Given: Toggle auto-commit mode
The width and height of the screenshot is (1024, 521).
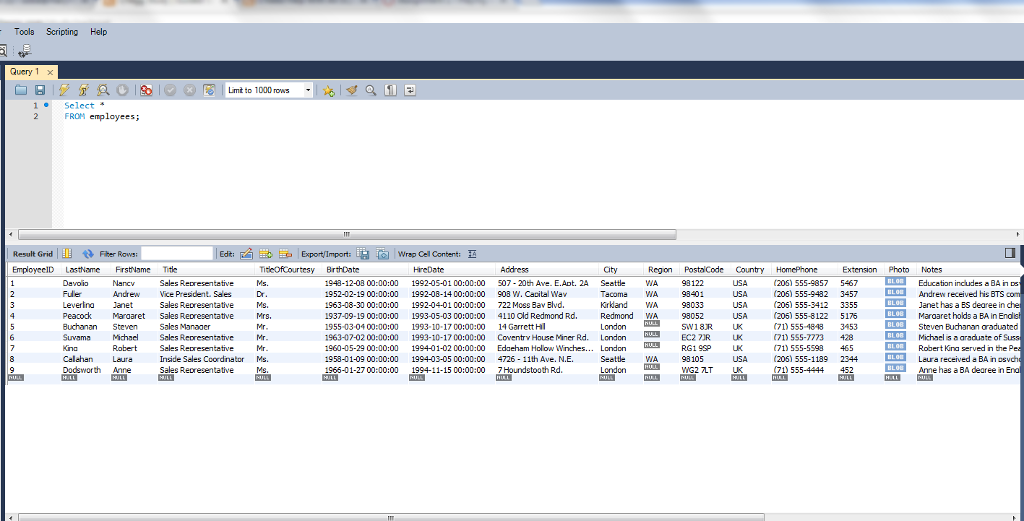Looking at the screenshot, I should (209, 90).
